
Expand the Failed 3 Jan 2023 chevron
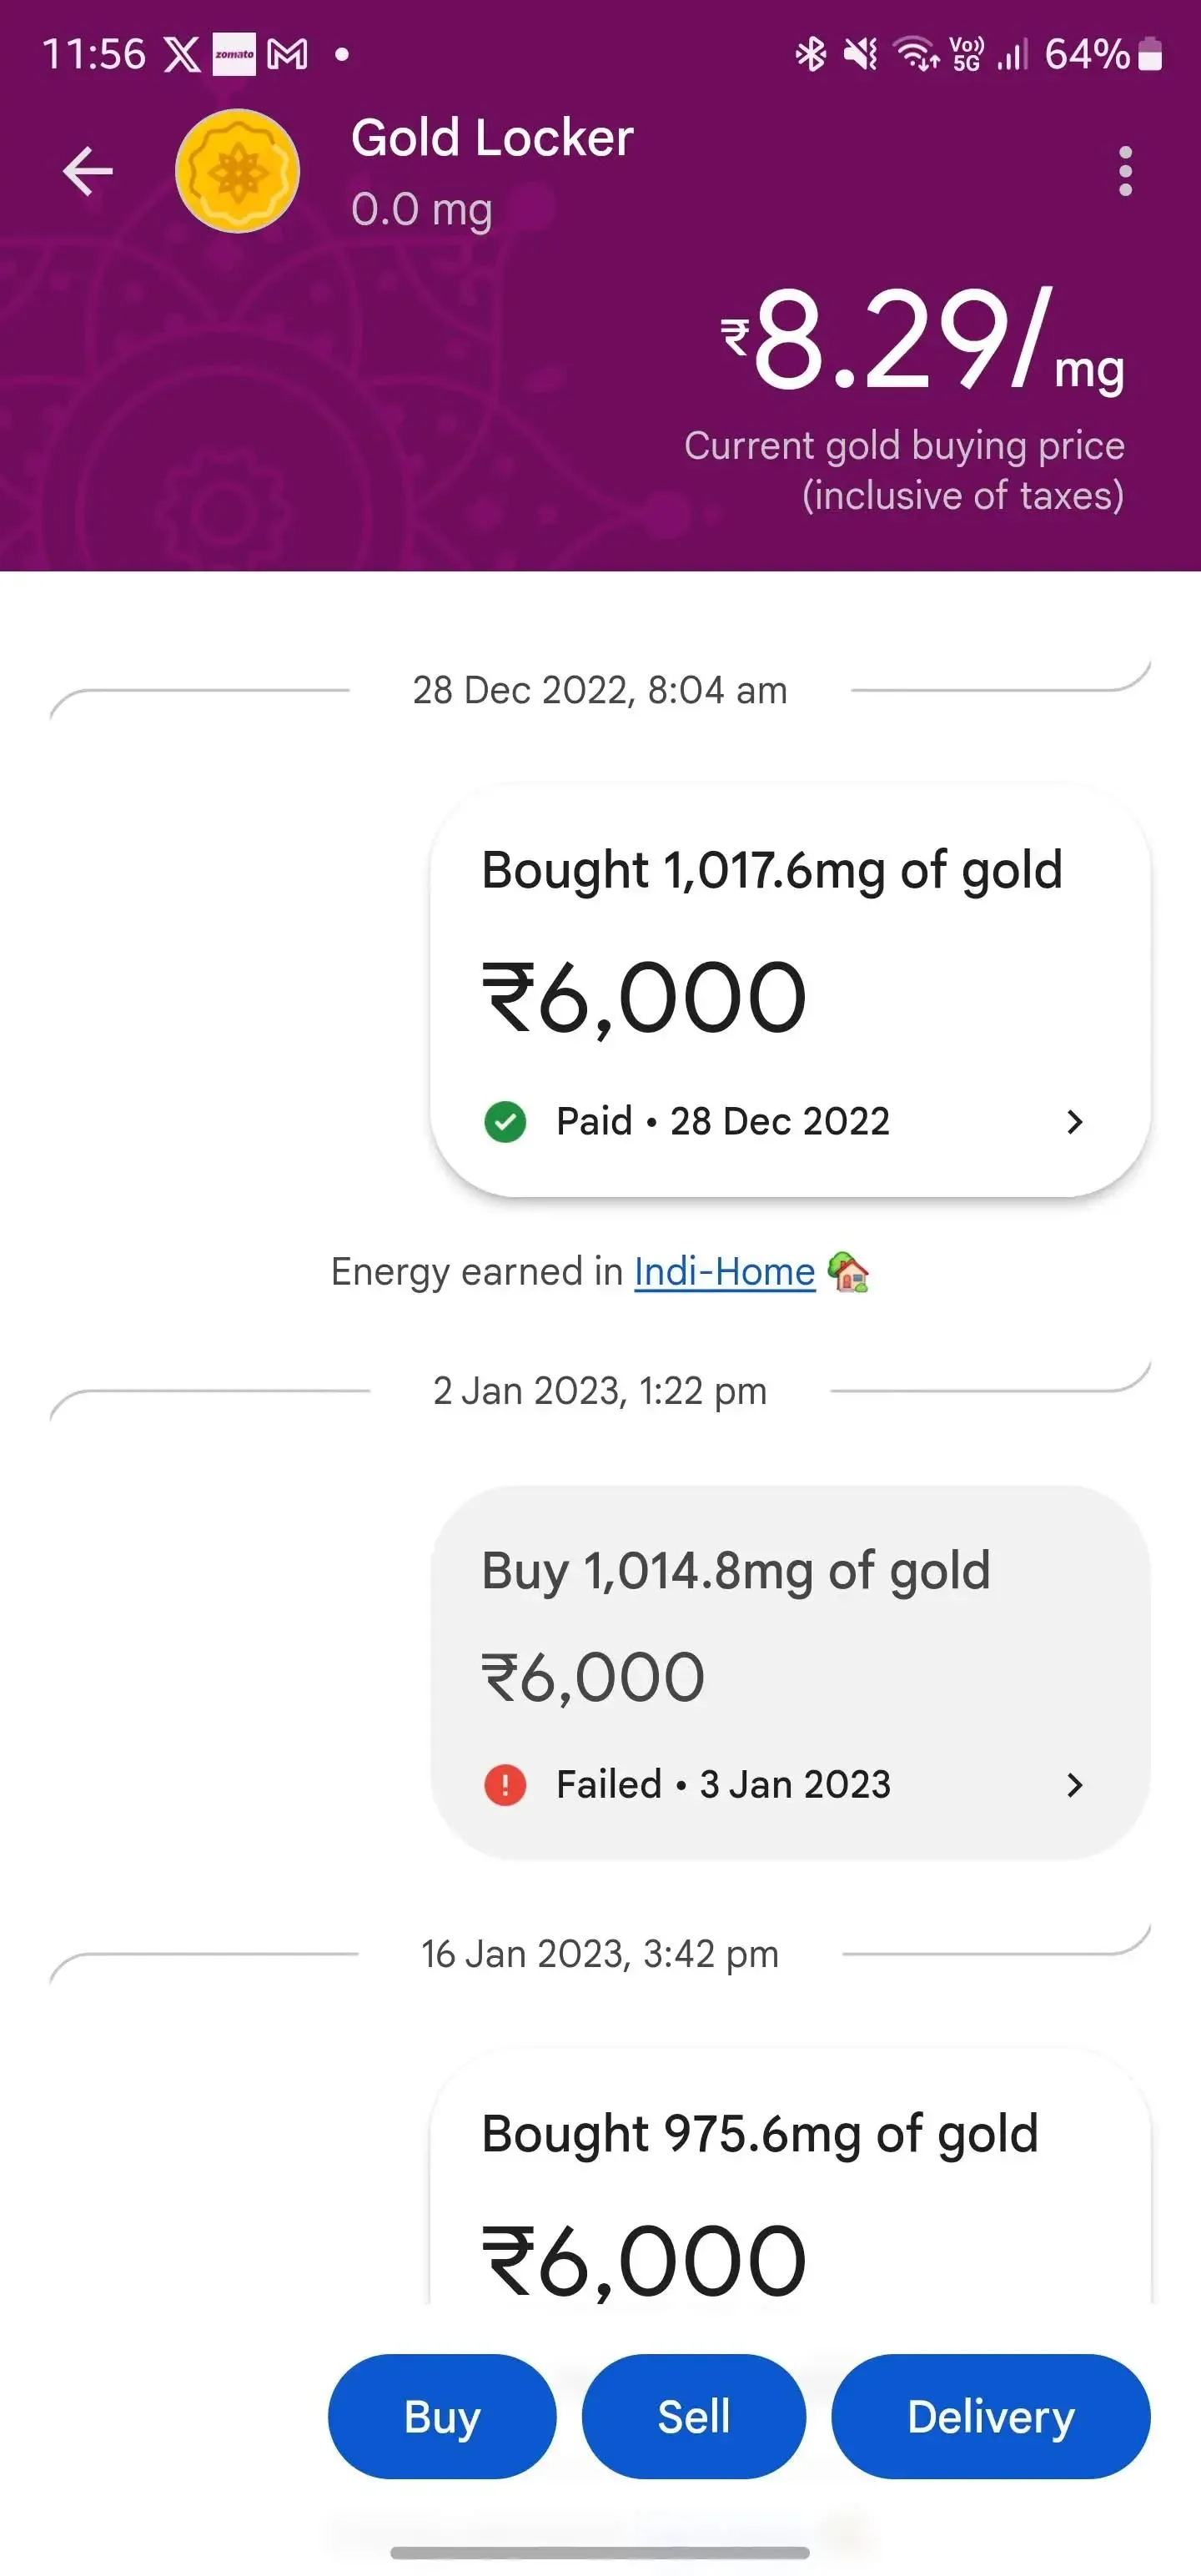[x=1075, y=1784]
